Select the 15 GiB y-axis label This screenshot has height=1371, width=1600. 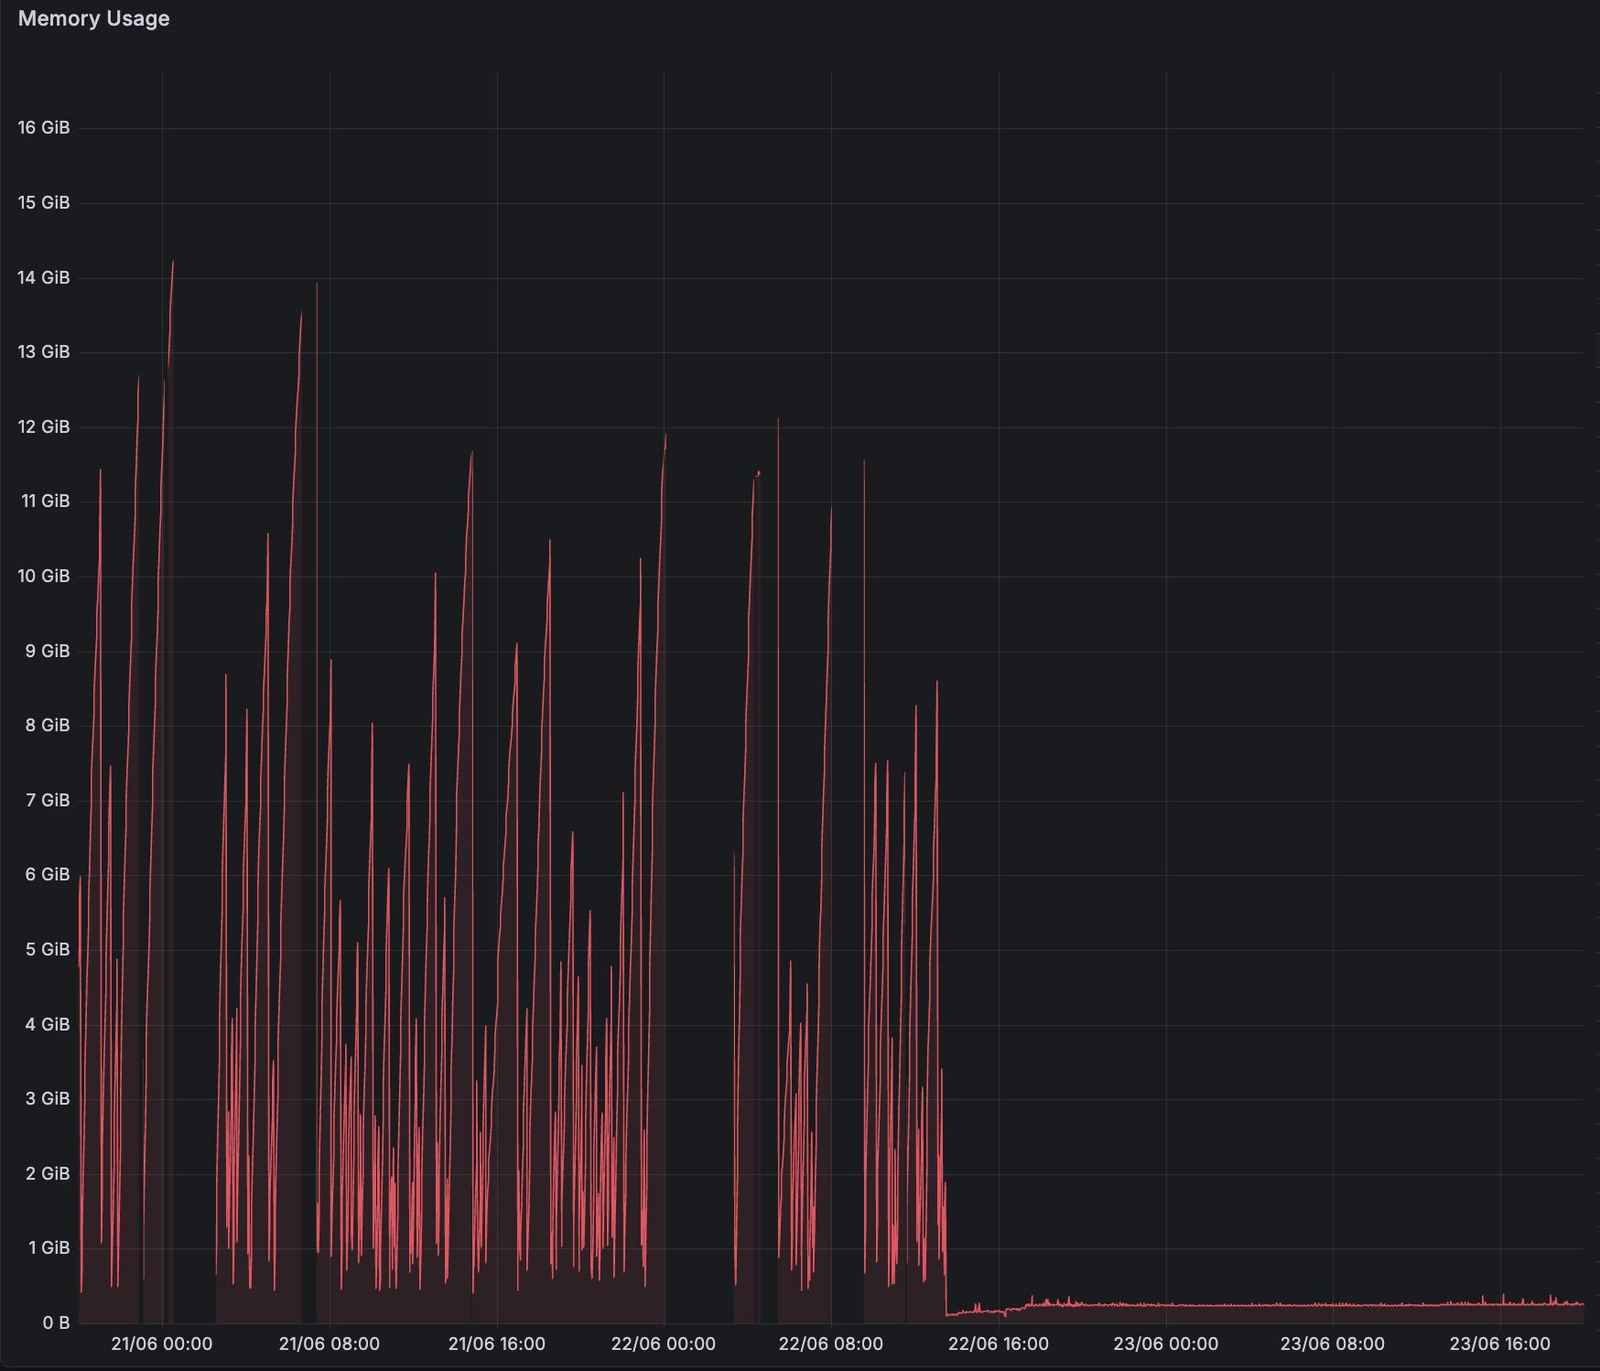point(44,203)
